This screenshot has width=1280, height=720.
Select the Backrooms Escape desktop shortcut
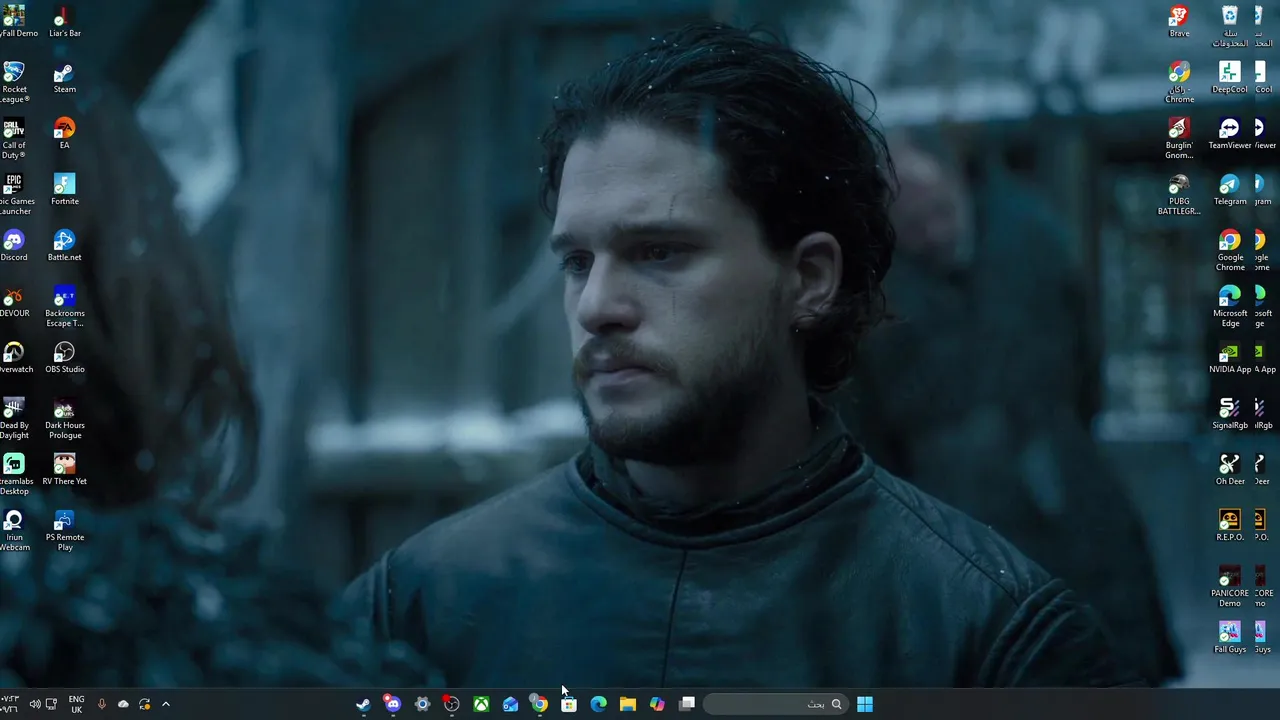[x=64, y=307]
